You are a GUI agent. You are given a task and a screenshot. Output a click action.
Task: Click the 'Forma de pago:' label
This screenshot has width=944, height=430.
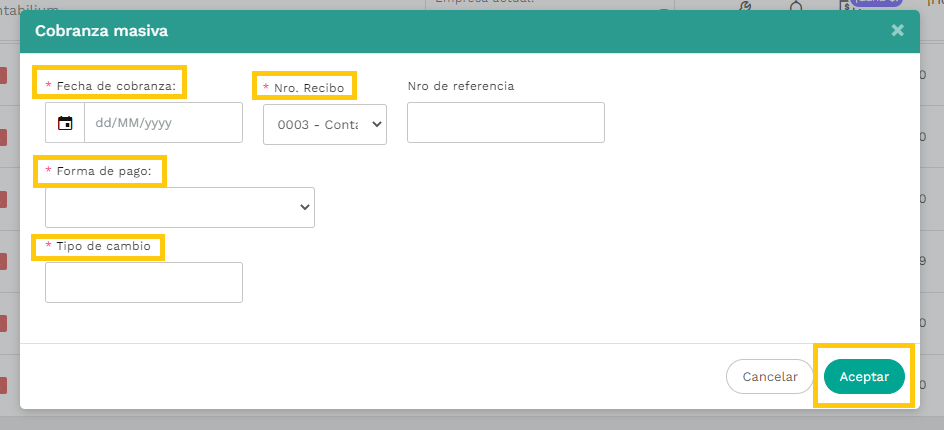tap(104, 171)
